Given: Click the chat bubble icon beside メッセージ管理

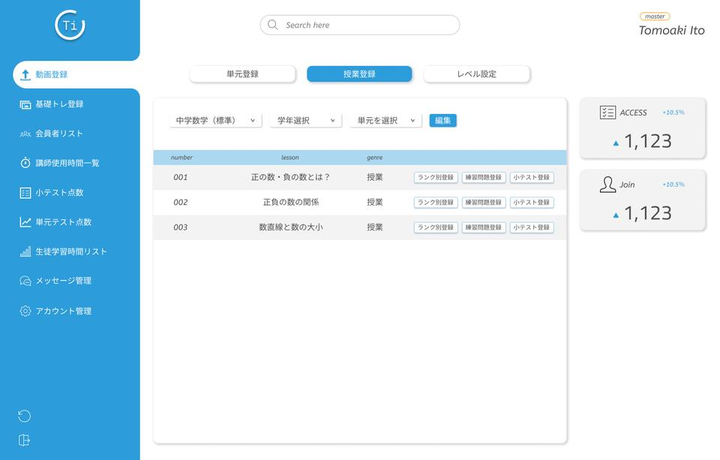Looking at the screenshot, I should pos(25,281).
